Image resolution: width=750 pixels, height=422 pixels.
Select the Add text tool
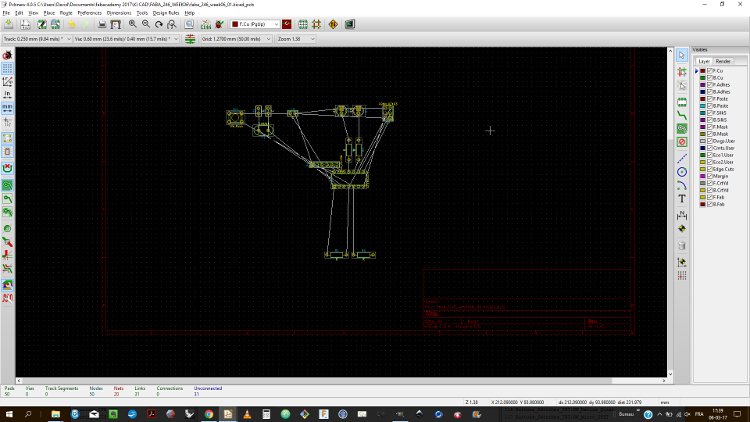(x=682, y=199)
